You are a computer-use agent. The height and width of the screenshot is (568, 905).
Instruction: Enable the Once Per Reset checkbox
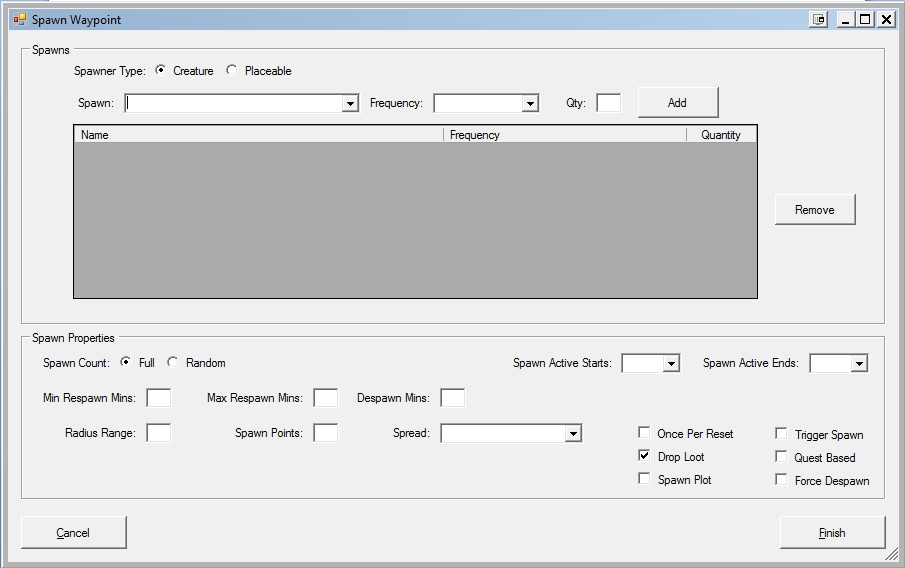(644, 433)
